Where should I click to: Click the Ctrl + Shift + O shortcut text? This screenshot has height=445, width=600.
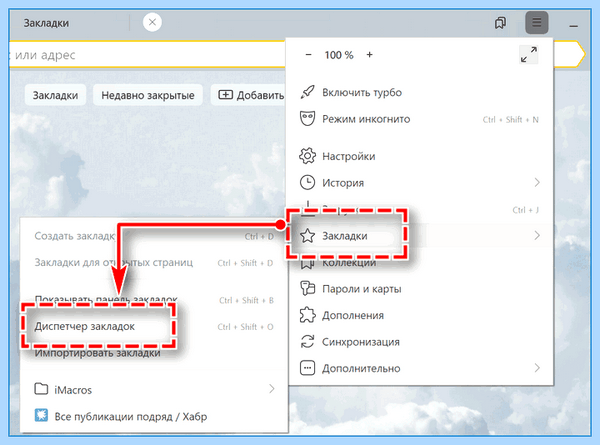(245, 327)
